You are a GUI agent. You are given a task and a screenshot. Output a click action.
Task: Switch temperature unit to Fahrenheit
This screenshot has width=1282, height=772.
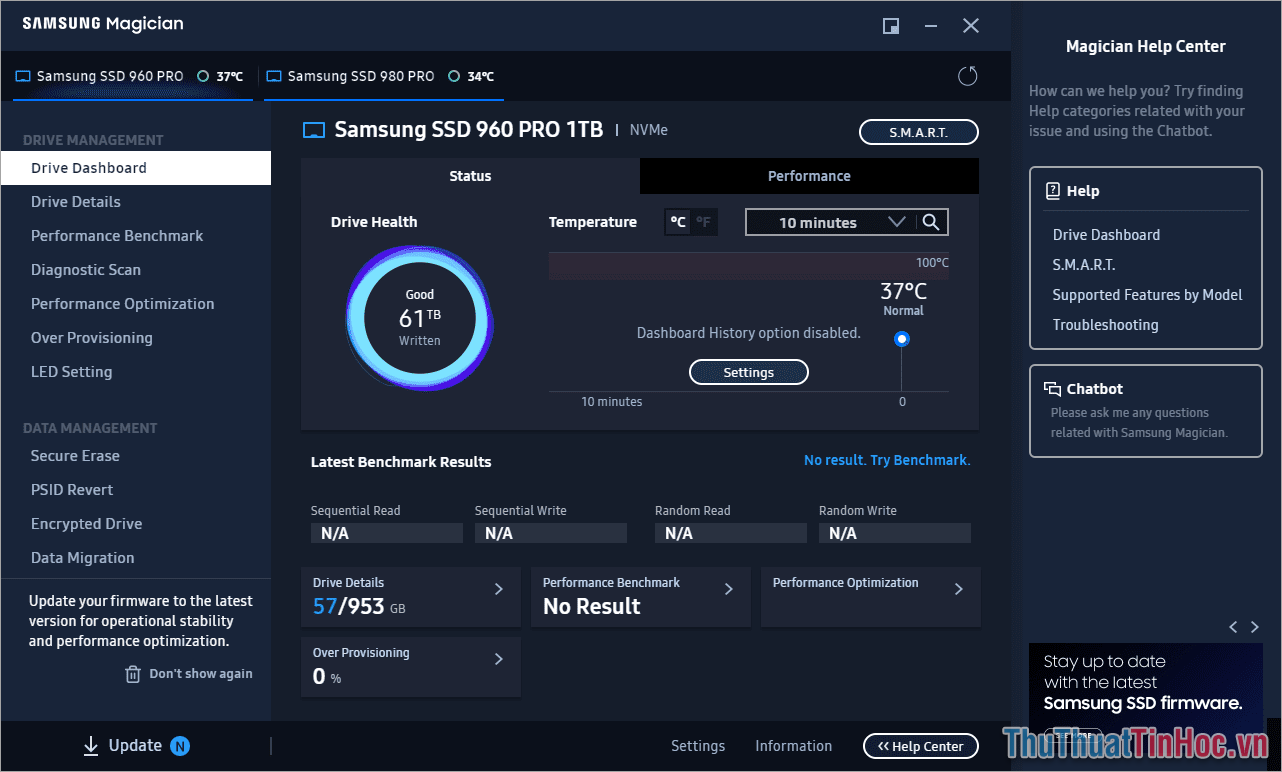704,222
